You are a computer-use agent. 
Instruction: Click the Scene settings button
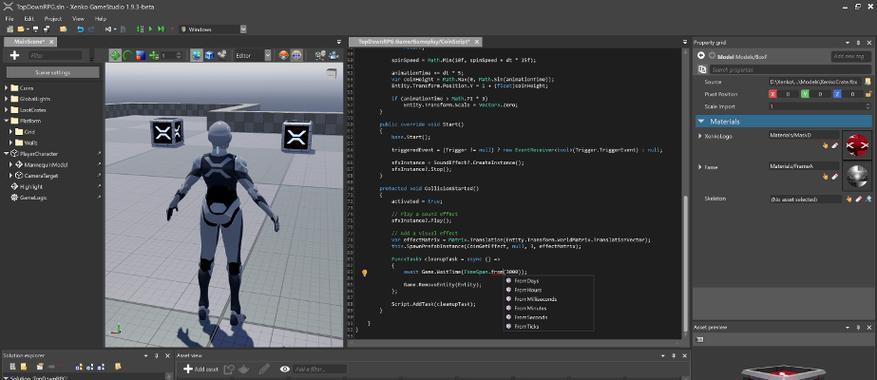53,73
